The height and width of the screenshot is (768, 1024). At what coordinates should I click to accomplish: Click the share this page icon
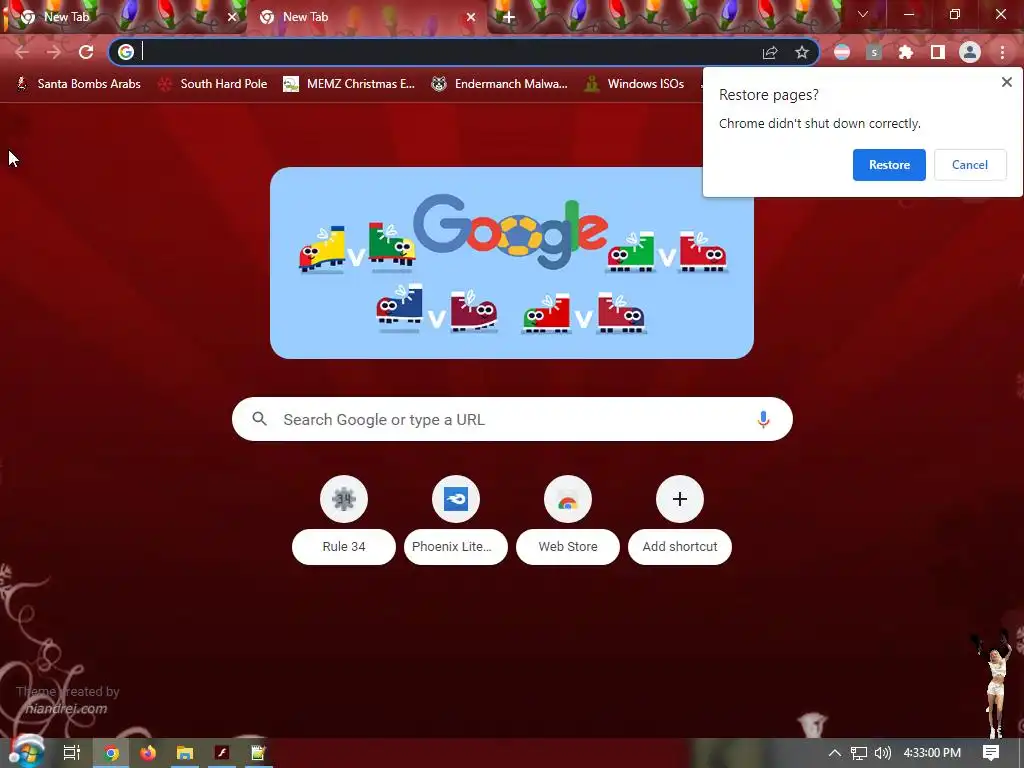pos(770,52)
